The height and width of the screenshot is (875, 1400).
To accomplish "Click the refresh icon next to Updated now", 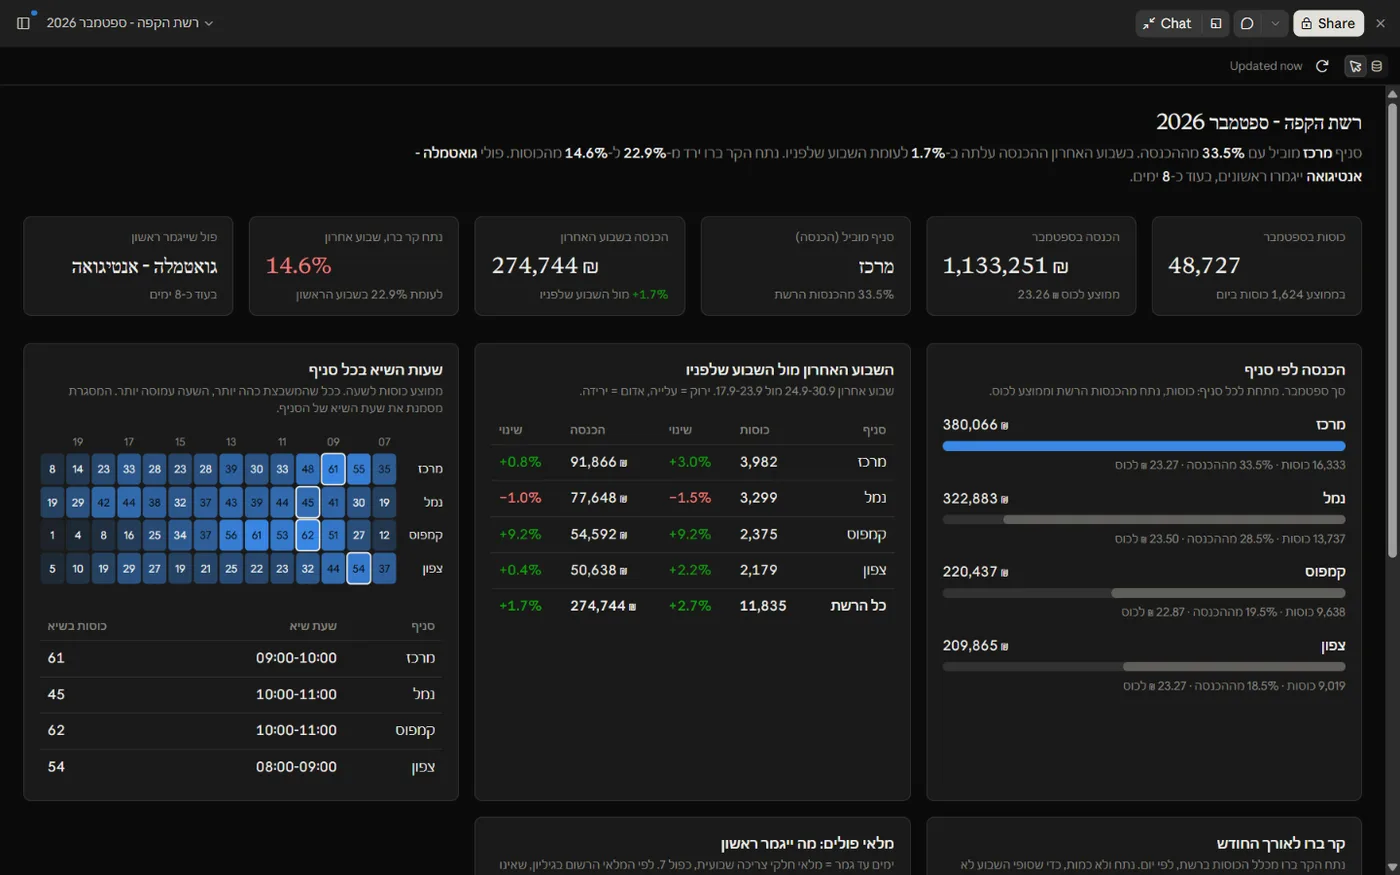I will (1322, 66).
